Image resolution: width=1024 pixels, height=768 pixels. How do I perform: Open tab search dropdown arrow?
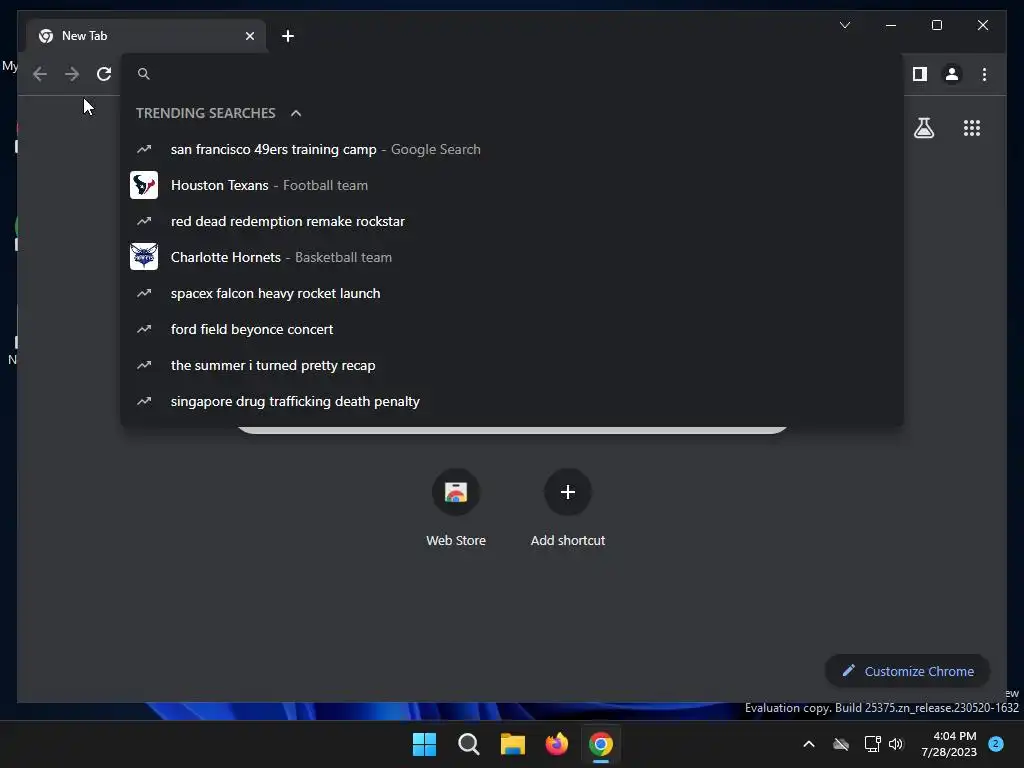[844, 25]
